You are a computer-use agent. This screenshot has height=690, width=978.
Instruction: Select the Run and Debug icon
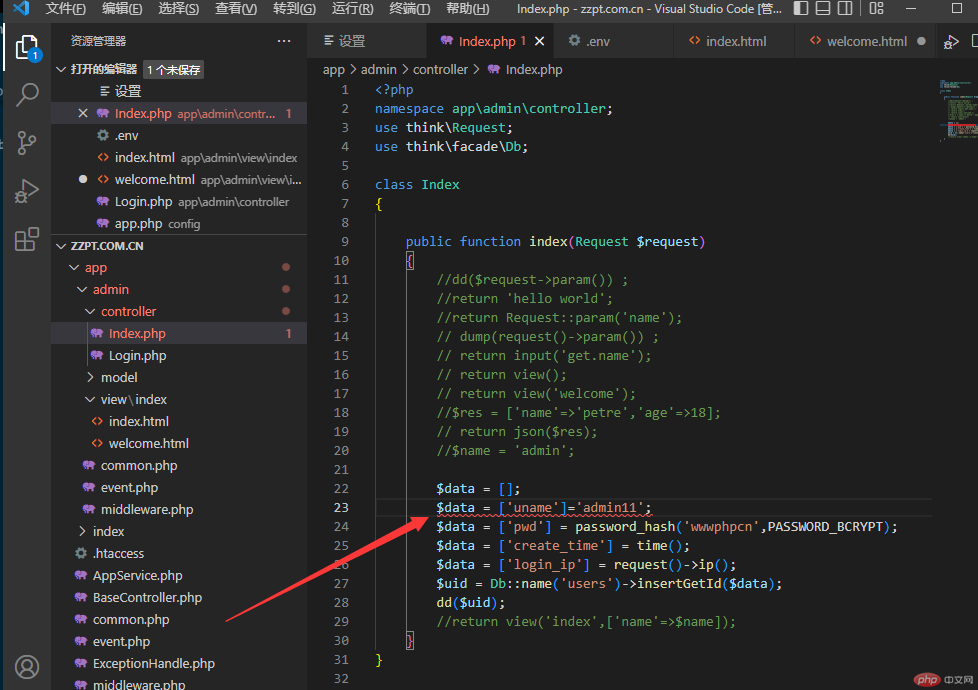click(26, 190)
